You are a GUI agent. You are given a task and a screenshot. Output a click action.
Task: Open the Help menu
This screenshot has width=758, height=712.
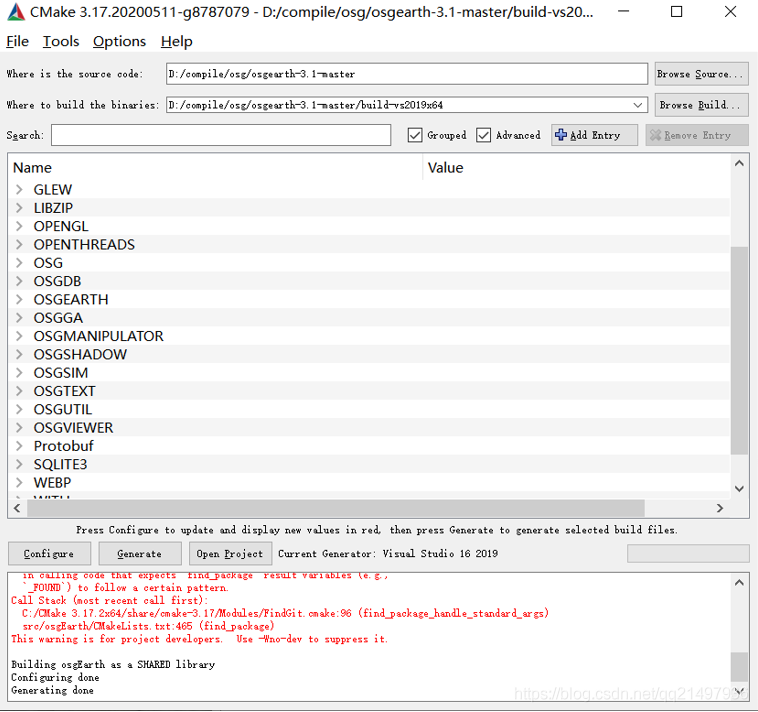[176, 42]
